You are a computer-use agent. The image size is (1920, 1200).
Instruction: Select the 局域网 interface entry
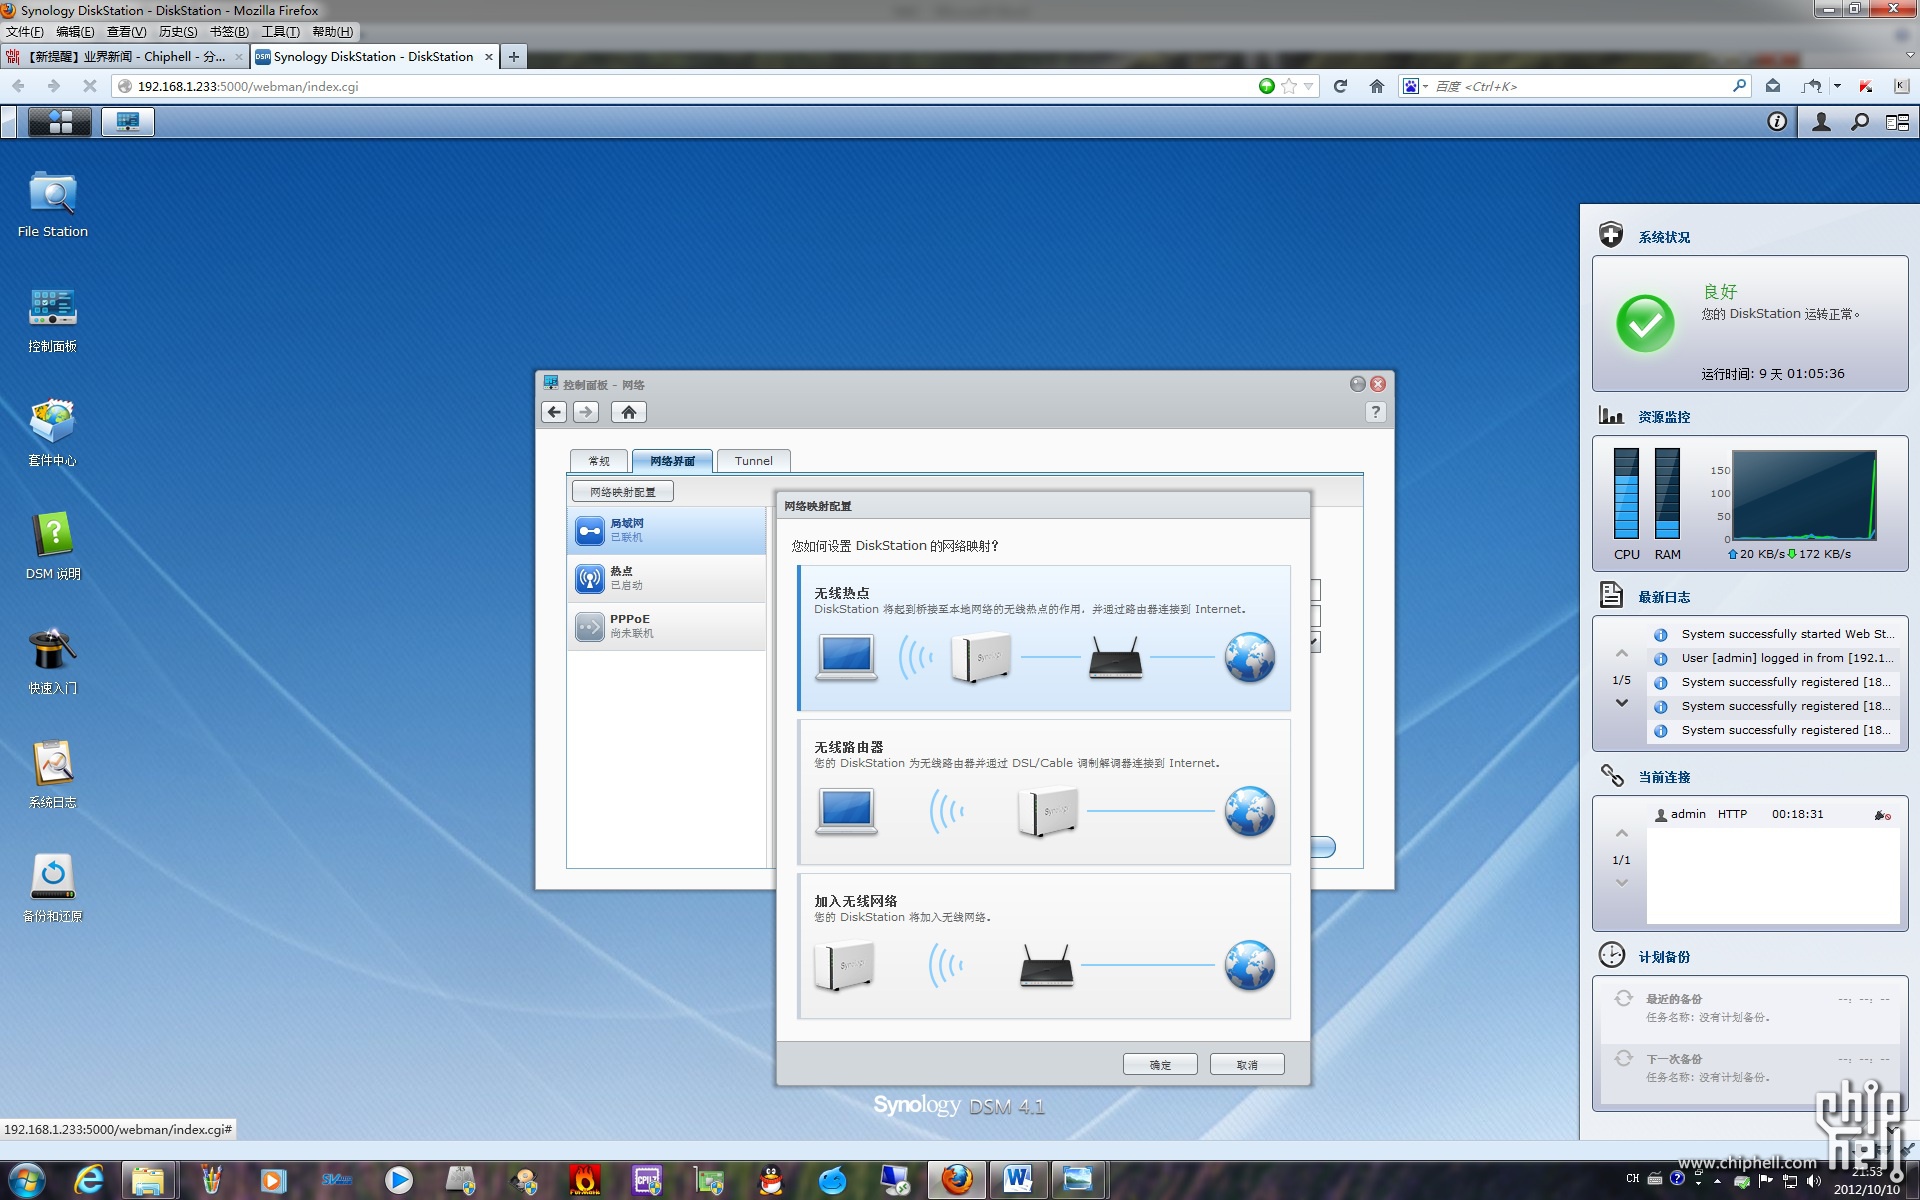coord(666,530)
